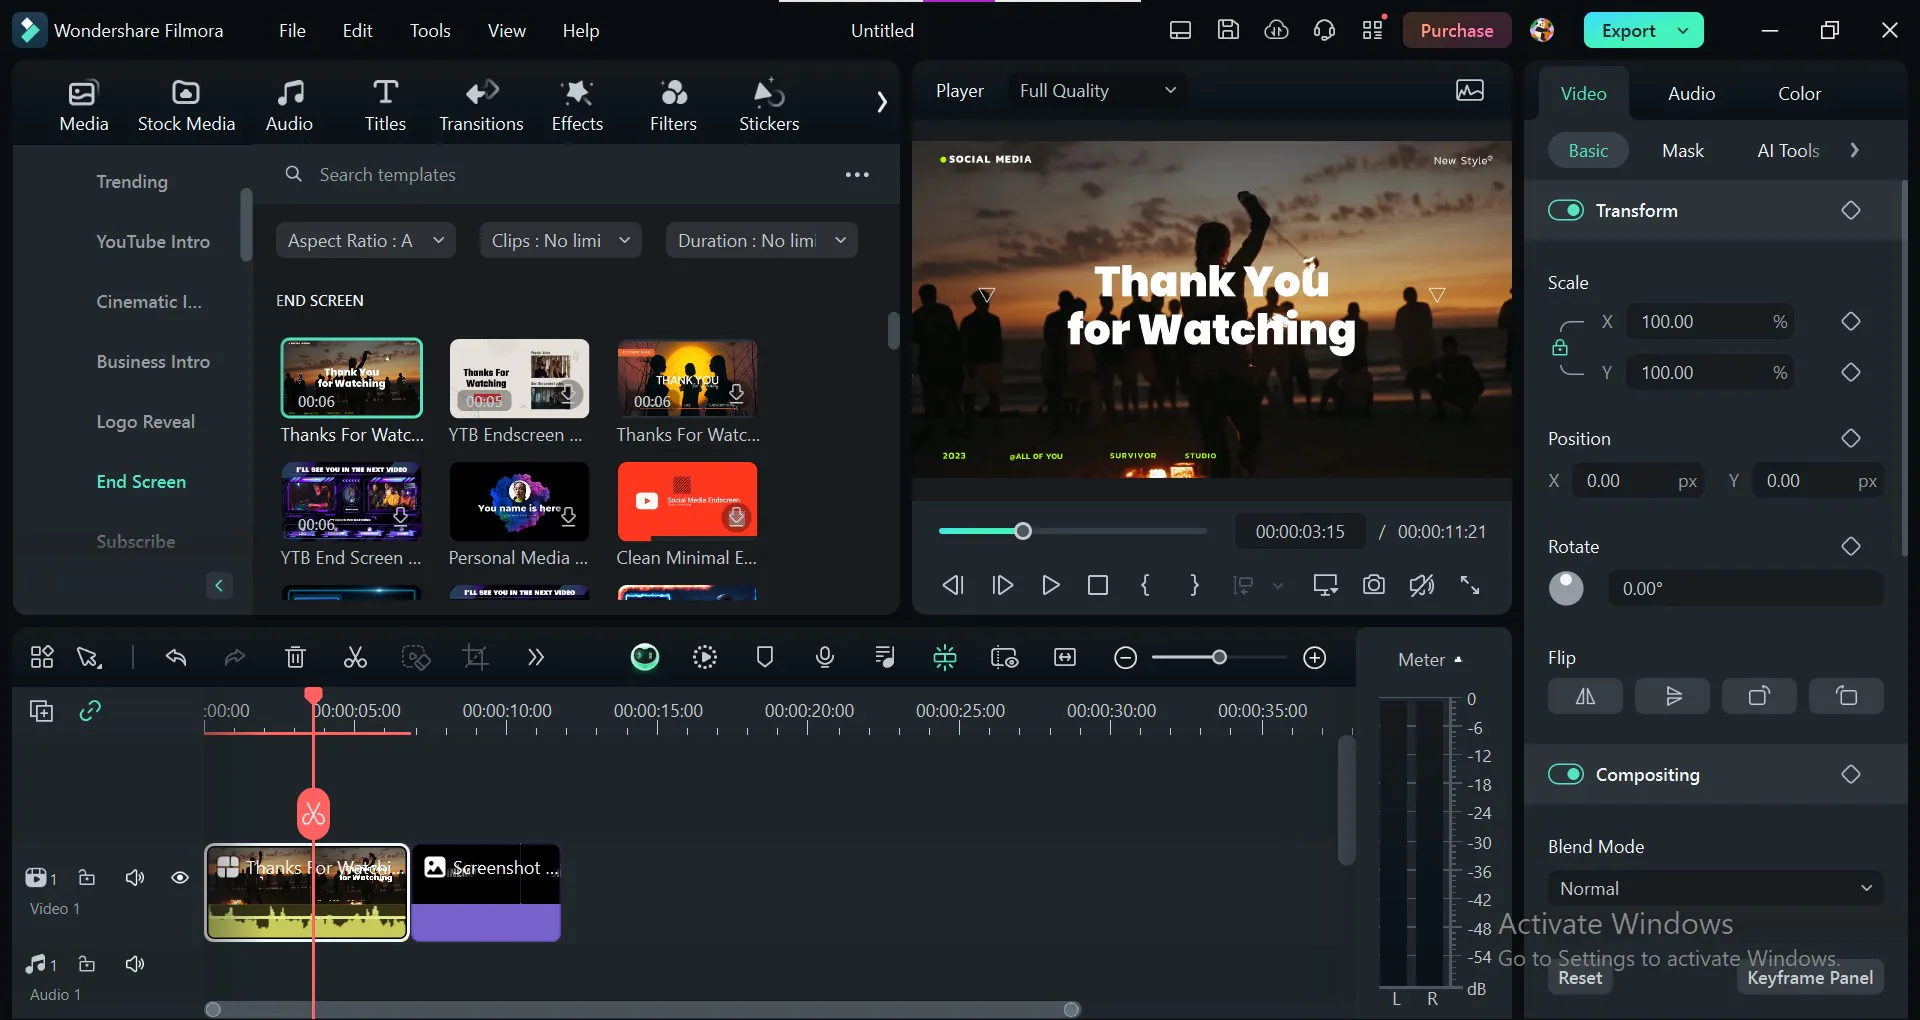Screen dimensions: 1920x1020
Task: Click the Reset button
Action: tap(1580, 978)
